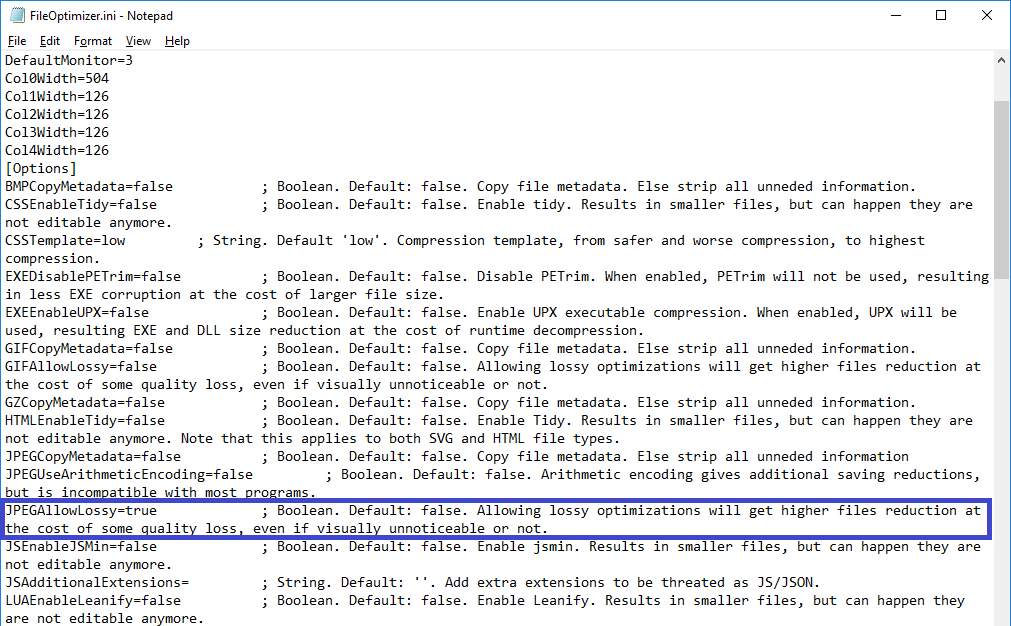The height and width of the screenshot is (626, 1011).
Task: Click the Col0Width=504 line
Action: (x=57, y=79)
